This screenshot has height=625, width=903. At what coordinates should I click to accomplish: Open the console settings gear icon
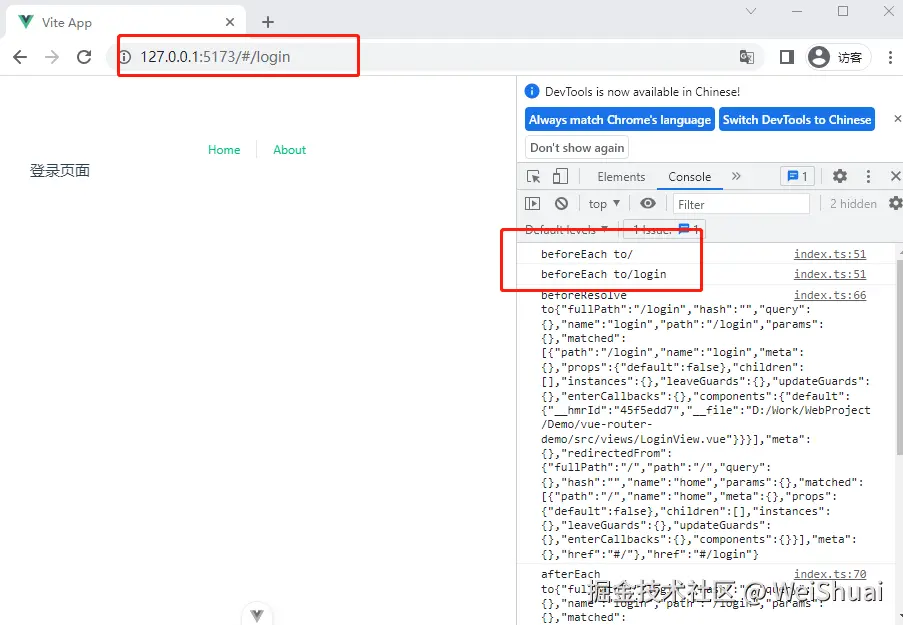click(896, 203)
